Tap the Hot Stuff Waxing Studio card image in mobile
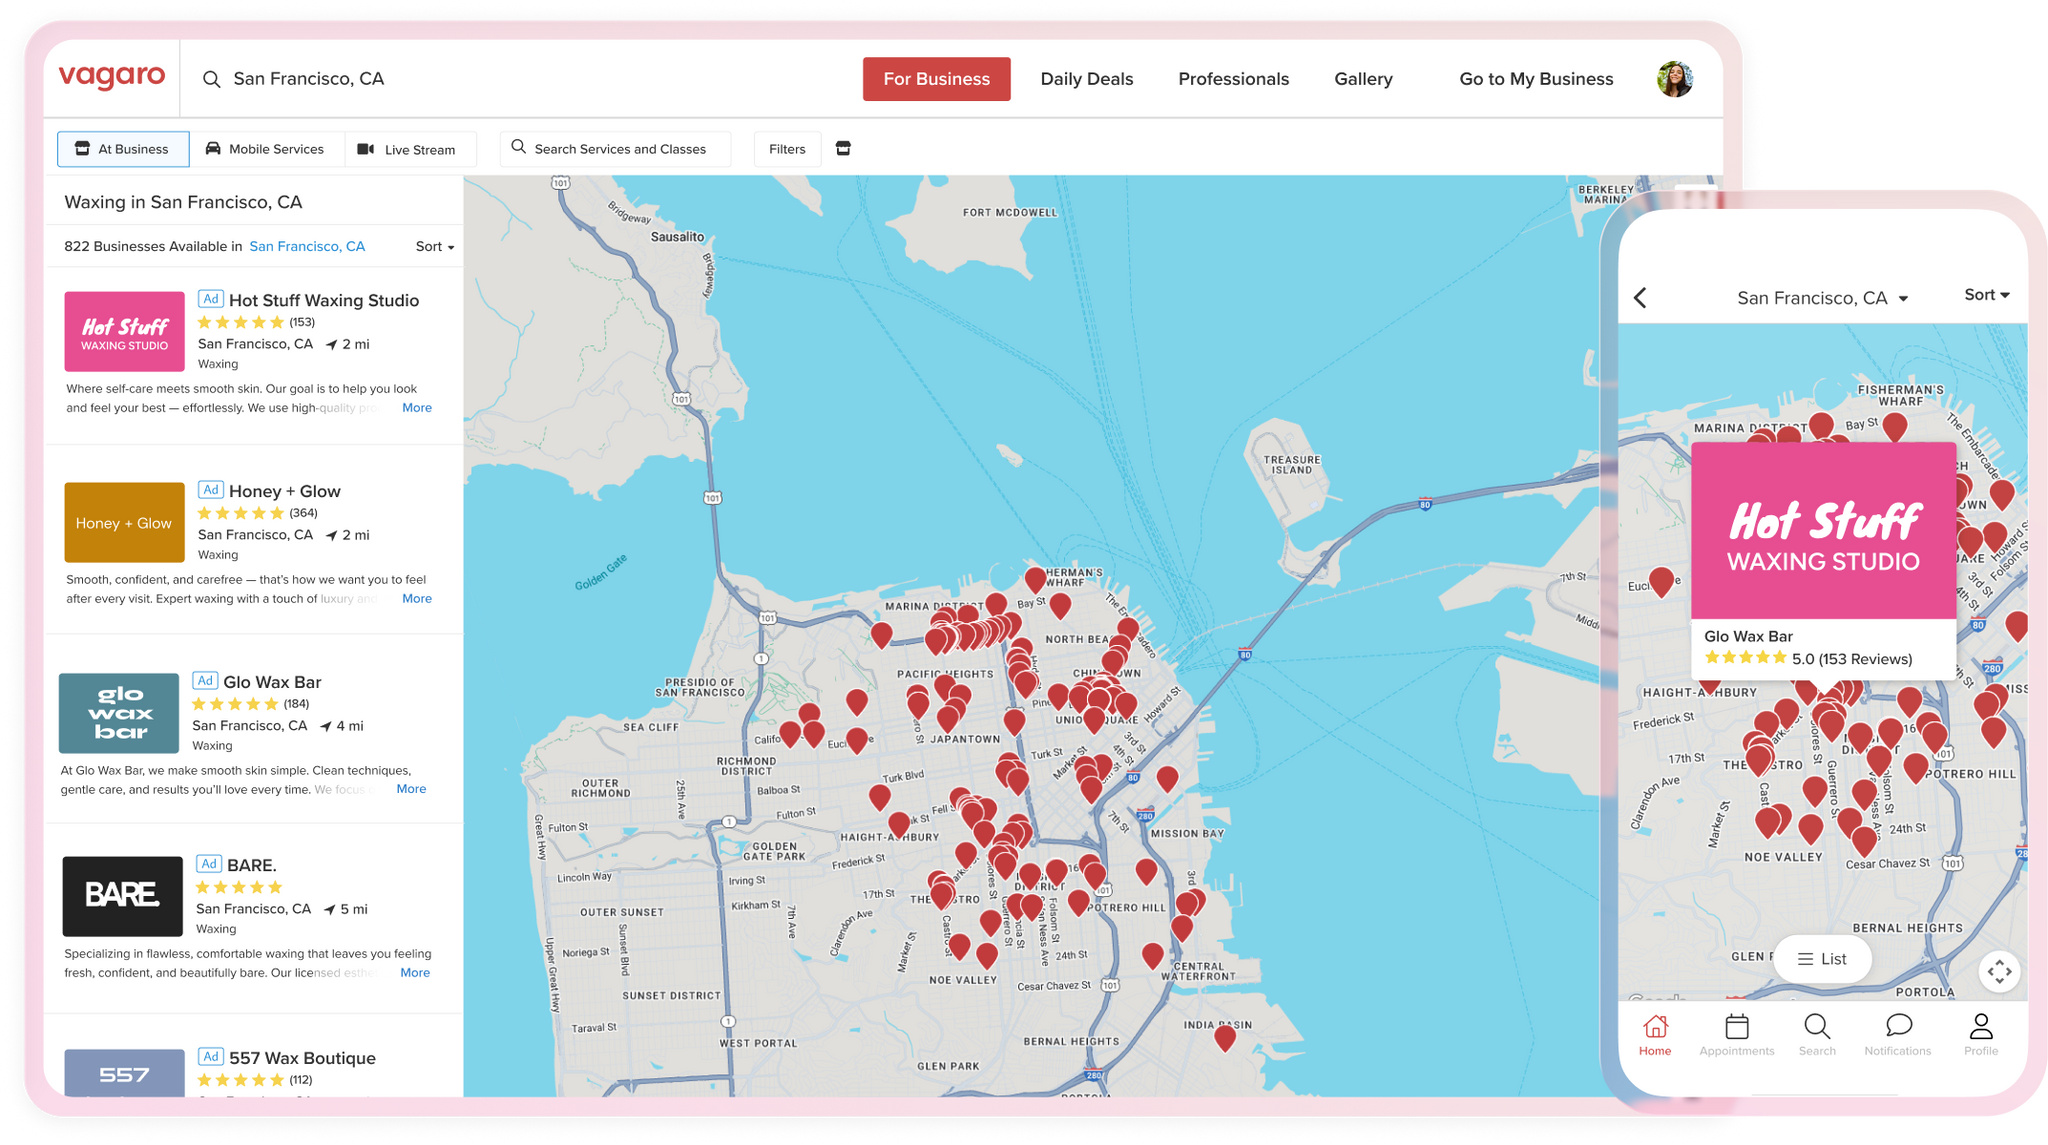2048x1145 pixels. pyautogui.click(x=1823, y=531)
